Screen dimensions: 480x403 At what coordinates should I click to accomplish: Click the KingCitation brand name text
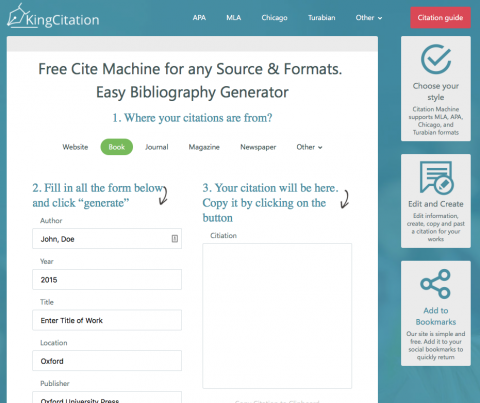tap(63, 20)
